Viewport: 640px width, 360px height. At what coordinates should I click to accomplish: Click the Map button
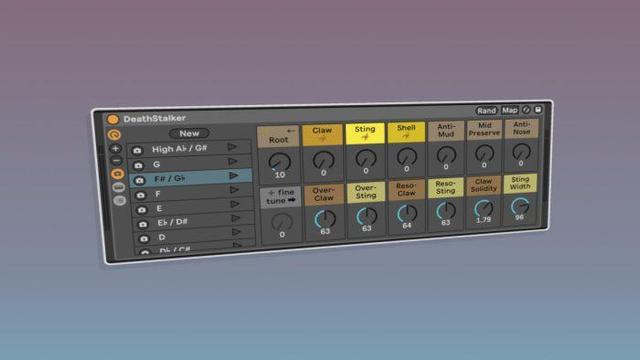click(x=510, y=110)
